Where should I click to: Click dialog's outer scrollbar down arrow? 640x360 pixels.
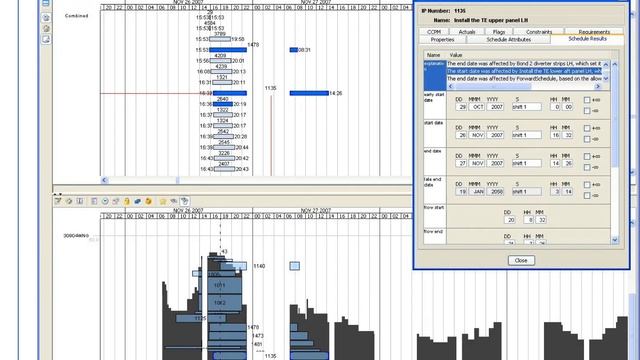(x=615, y=240)
